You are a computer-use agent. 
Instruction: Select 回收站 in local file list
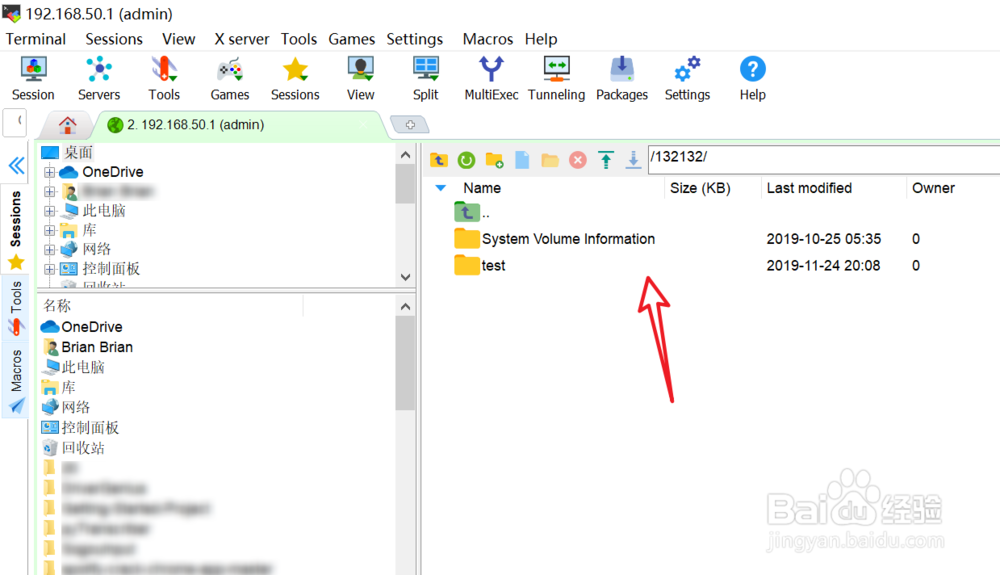[x=73, y=448]
